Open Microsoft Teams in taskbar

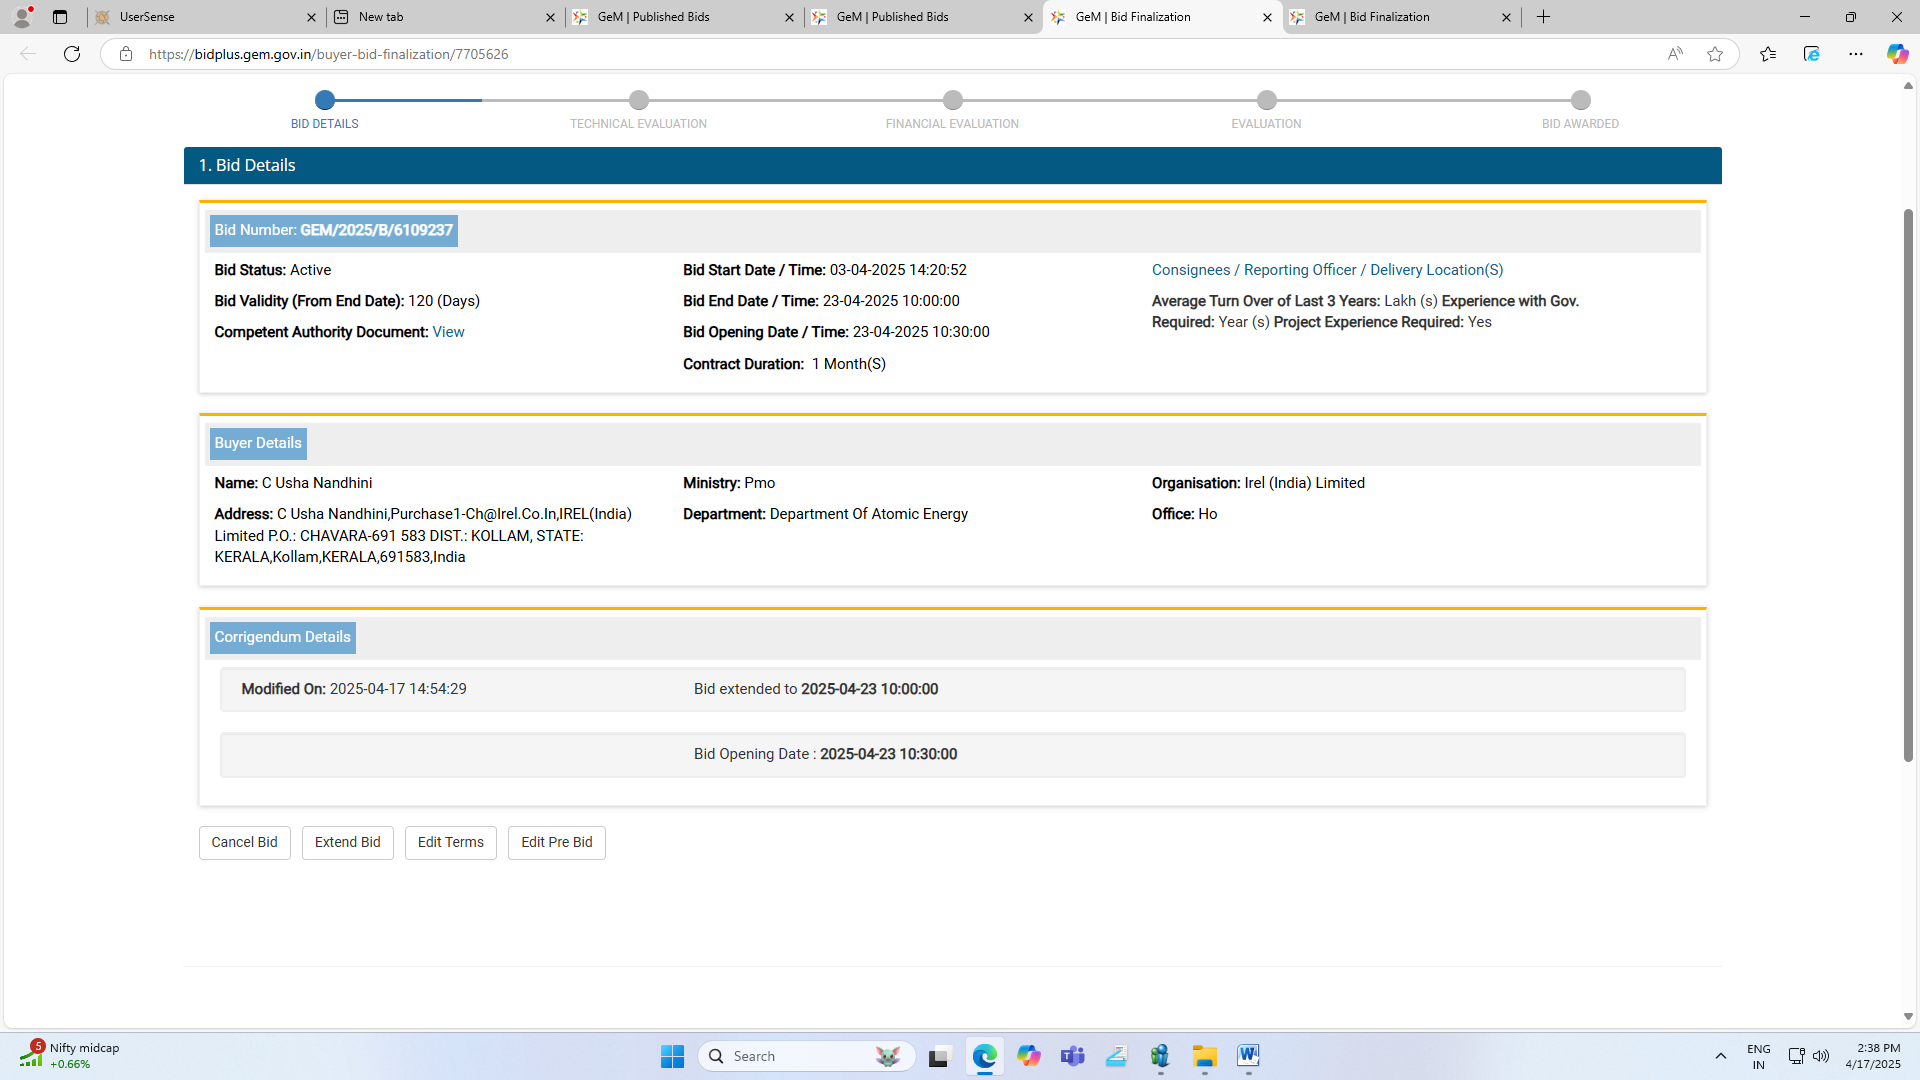pyautogui.click(x=1073, y=1056)
